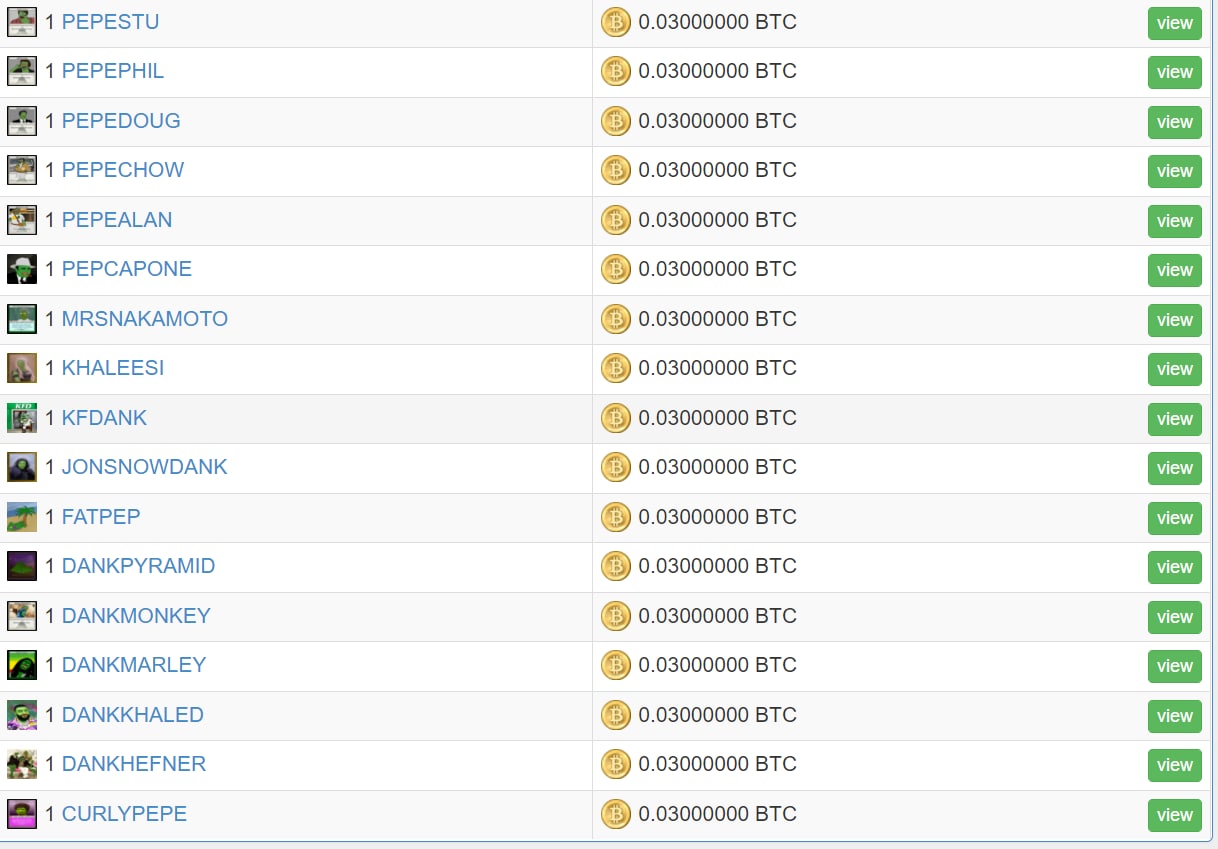
Task: Open the PEPEPHIL asset link
Action: 113,71
